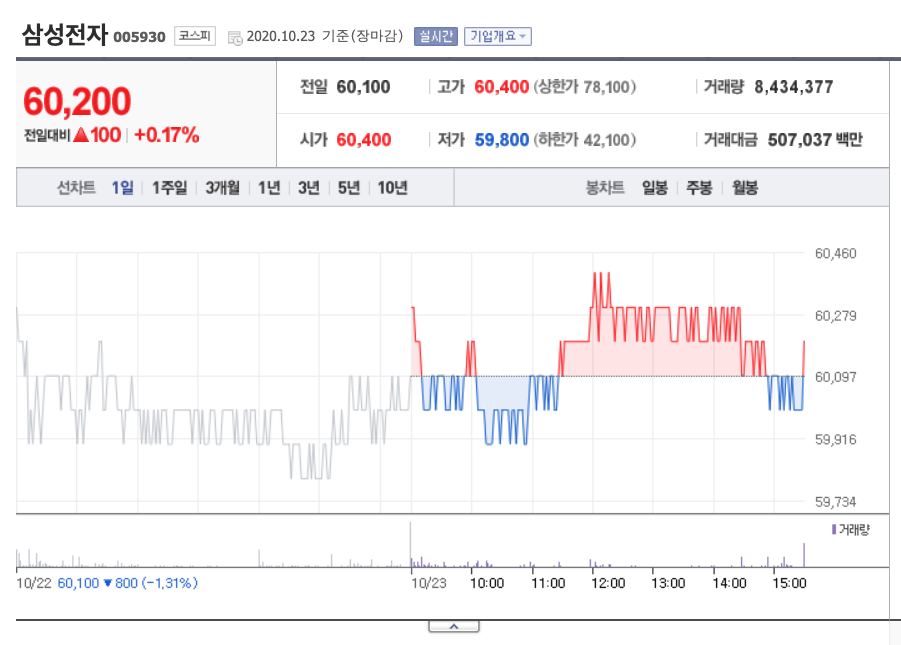Screen dimensions: 901x645
Task: Click the 10/22 previous day summary 60,100
Action: [x=79, y=583]
